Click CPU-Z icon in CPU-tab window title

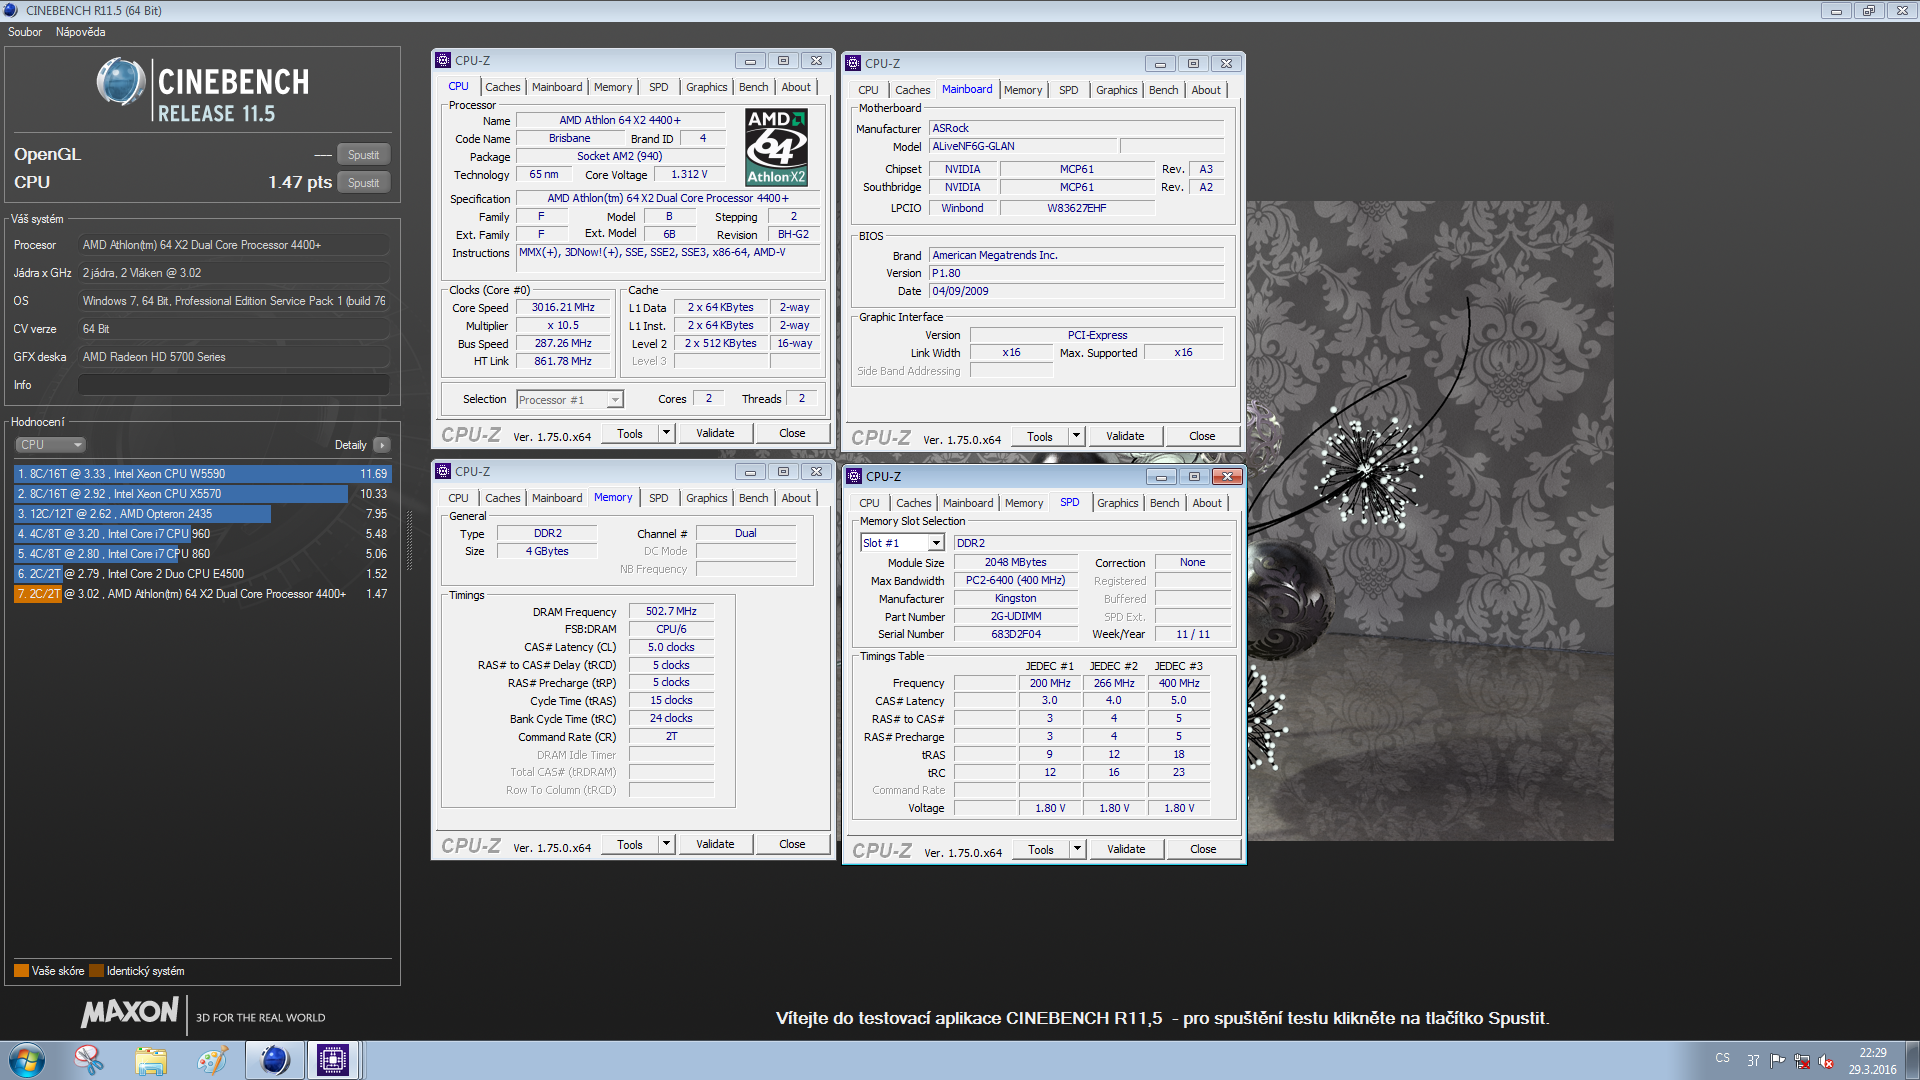(x=443, y=60)
